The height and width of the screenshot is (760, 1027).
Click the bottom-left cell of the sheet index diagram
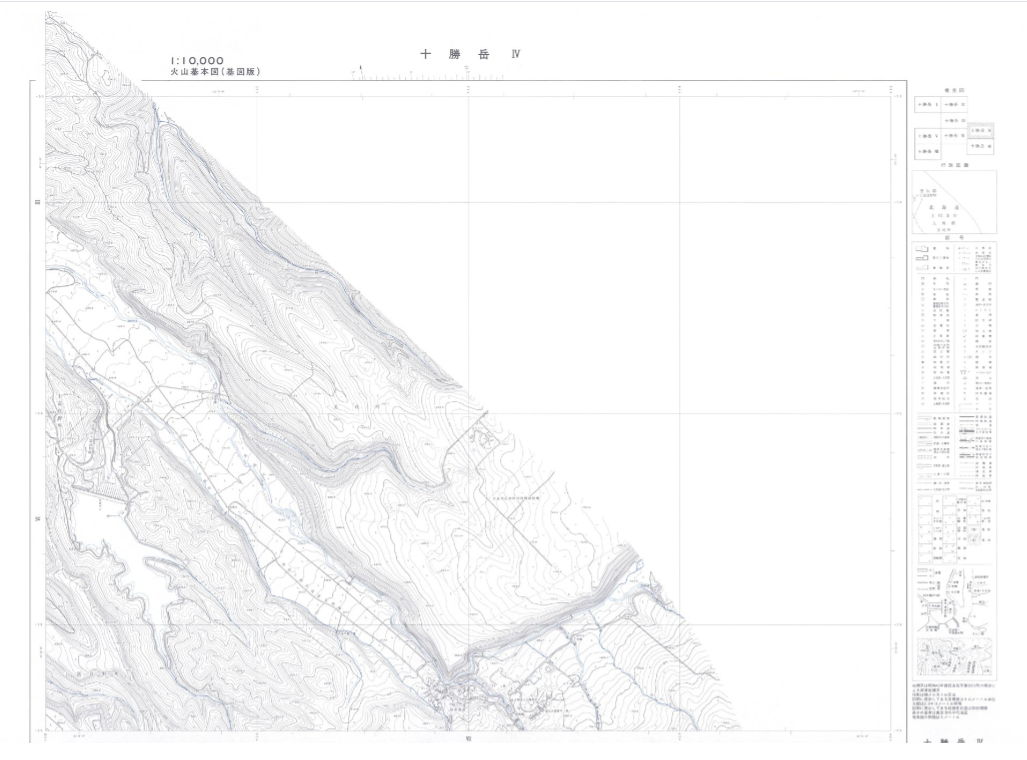pyautogui.click(x=927, y=151)
